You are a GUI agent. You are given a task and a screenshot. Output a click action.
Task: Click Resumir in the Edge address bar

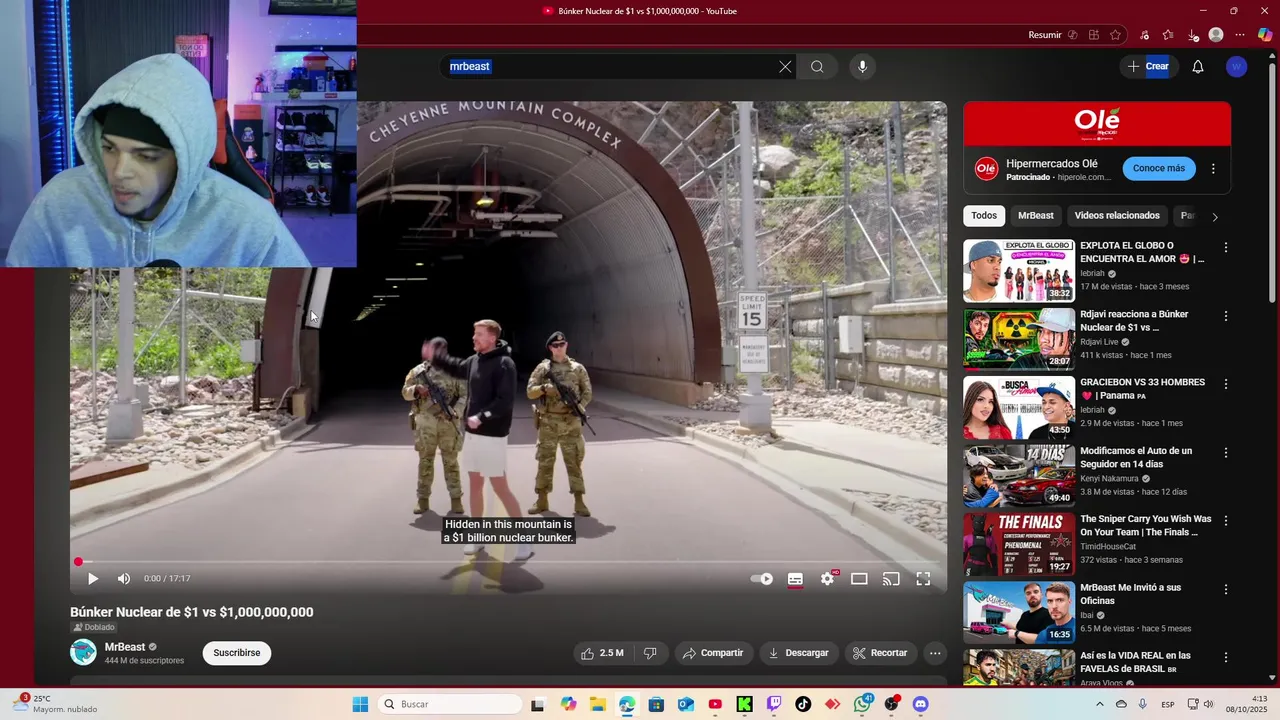[1045, 35]
